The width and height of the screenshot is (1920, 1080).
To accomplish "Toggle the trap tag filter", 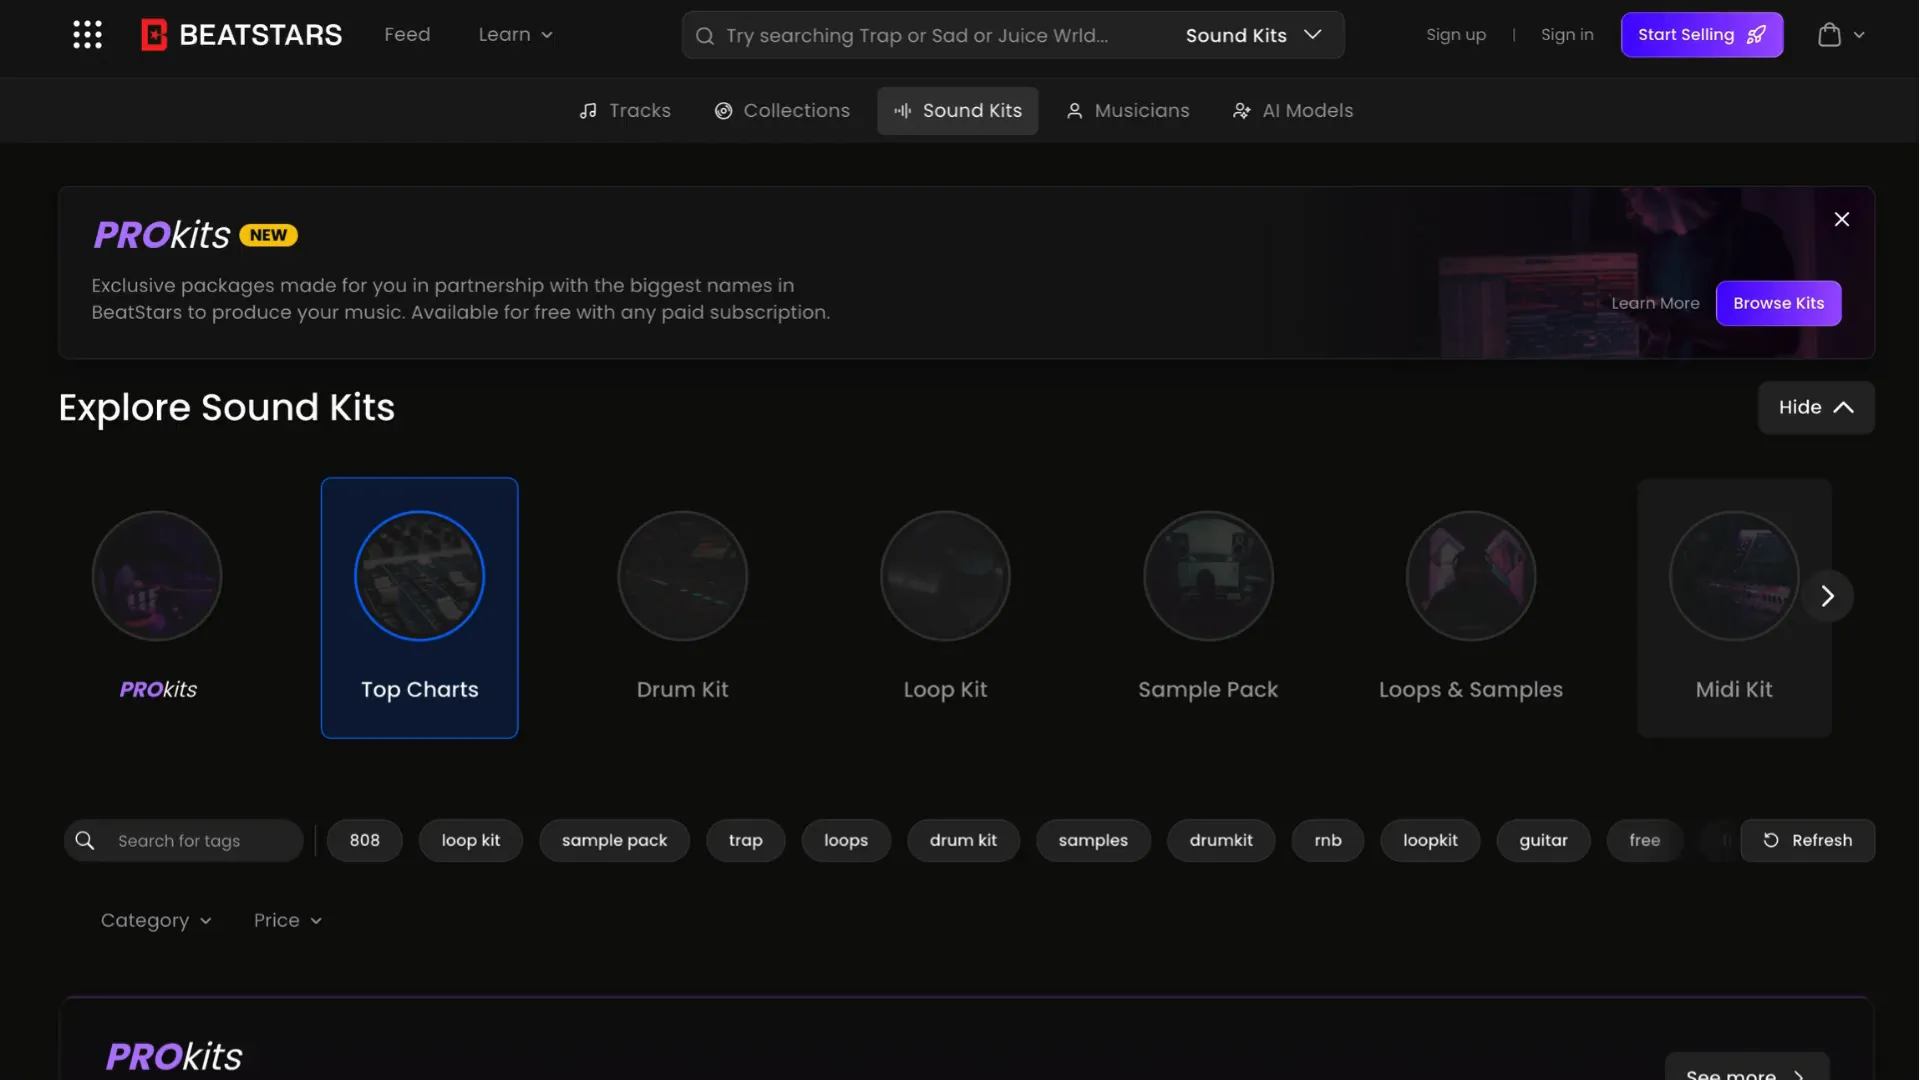I will pyautogui.click(x=746, y=841).
